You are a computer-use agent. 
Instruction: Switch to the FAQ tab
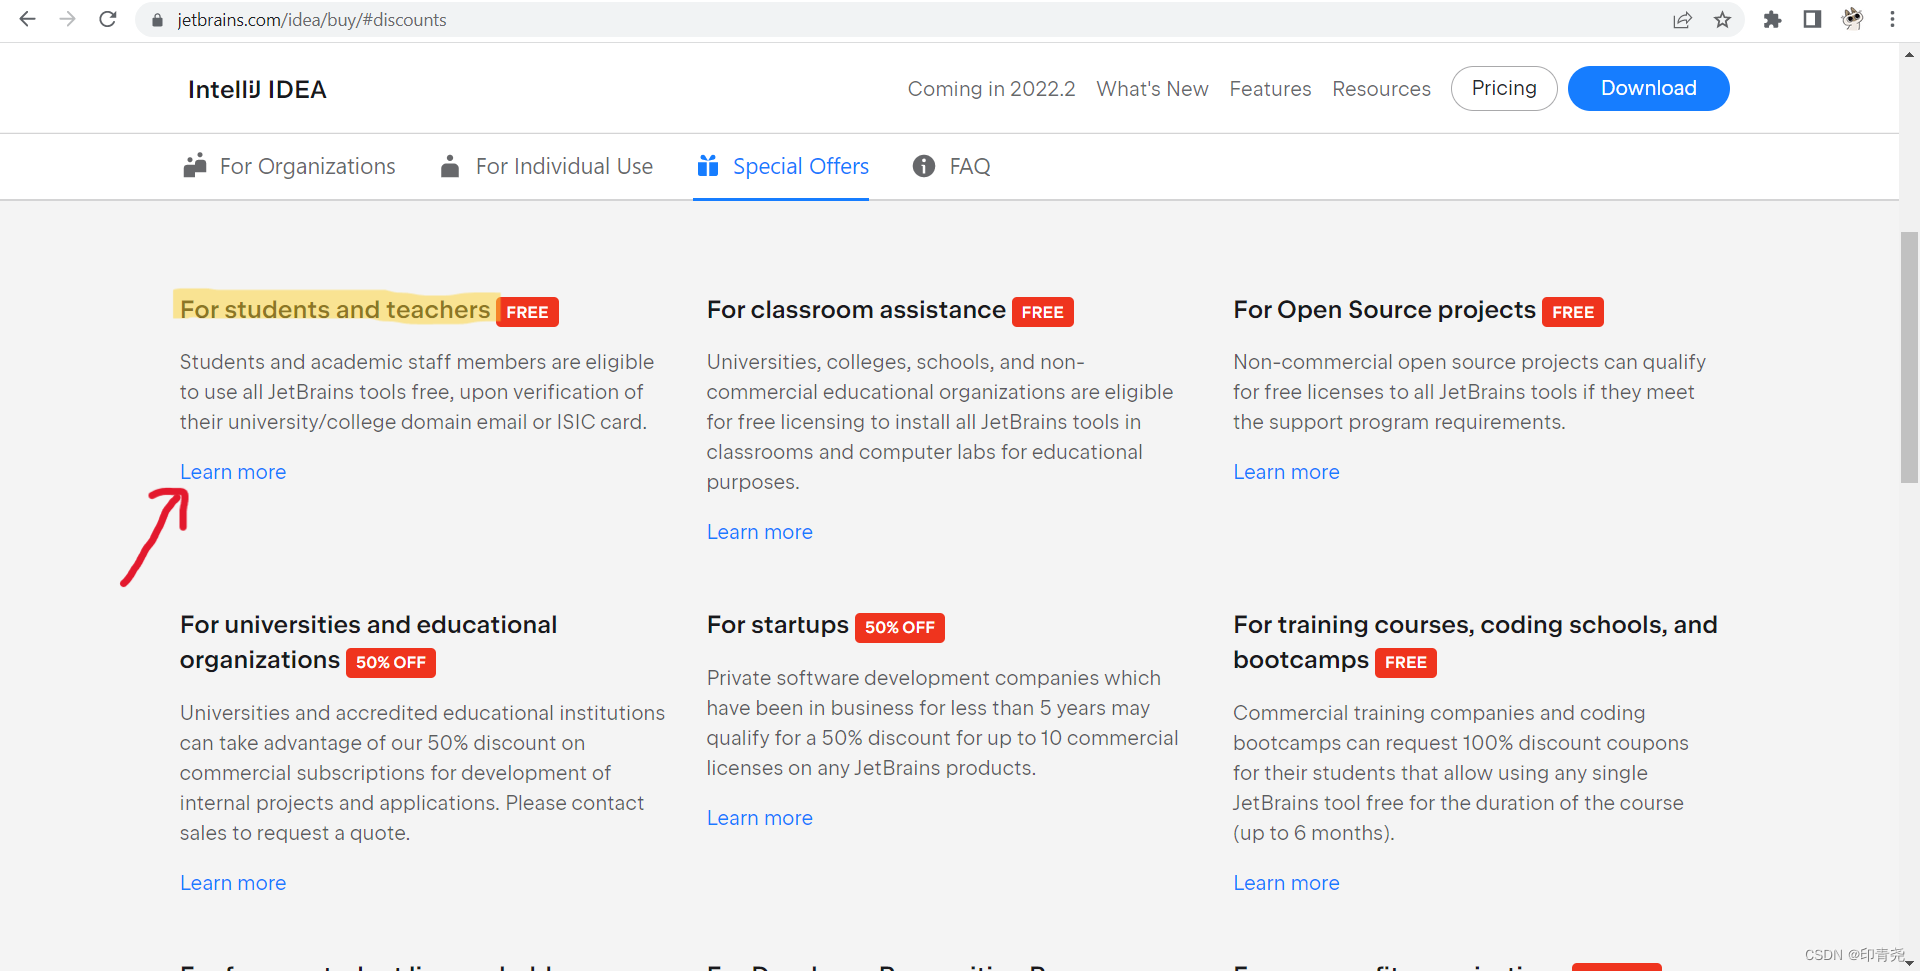(951, 166)
